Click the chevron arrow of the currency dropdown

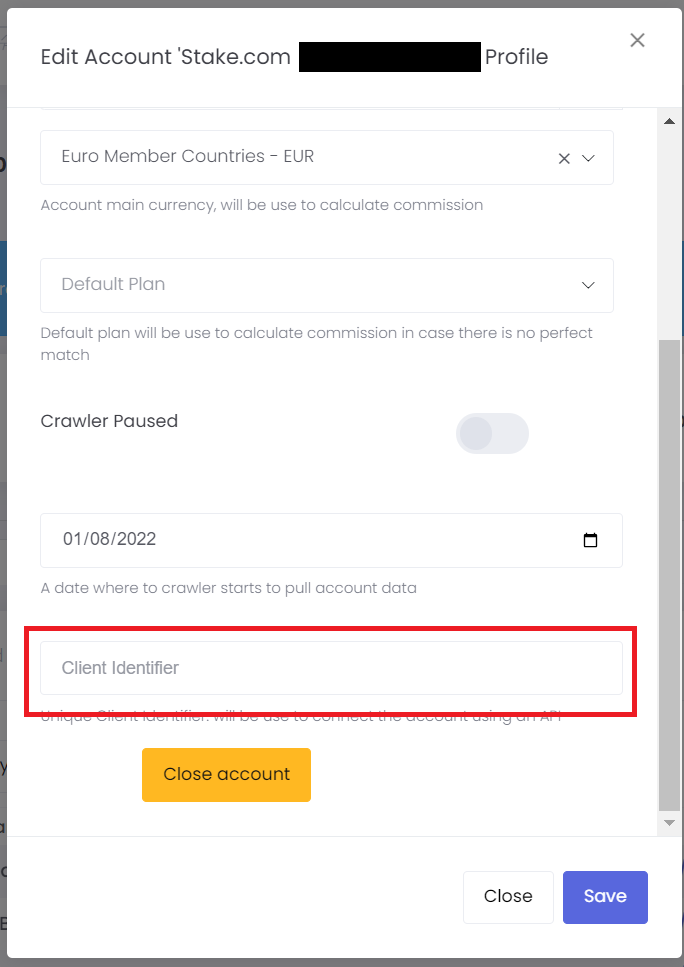(x=588, y=158)
